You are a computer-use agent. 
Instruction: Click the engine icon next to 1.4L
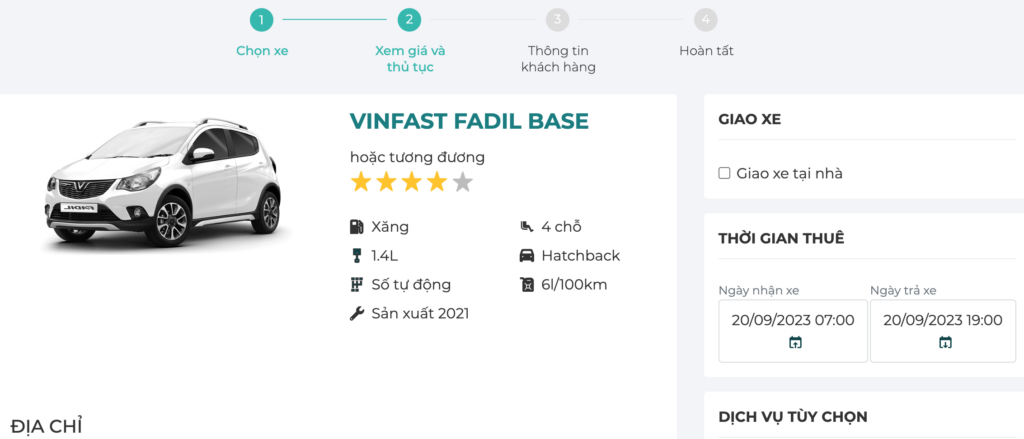coord(356,256)
